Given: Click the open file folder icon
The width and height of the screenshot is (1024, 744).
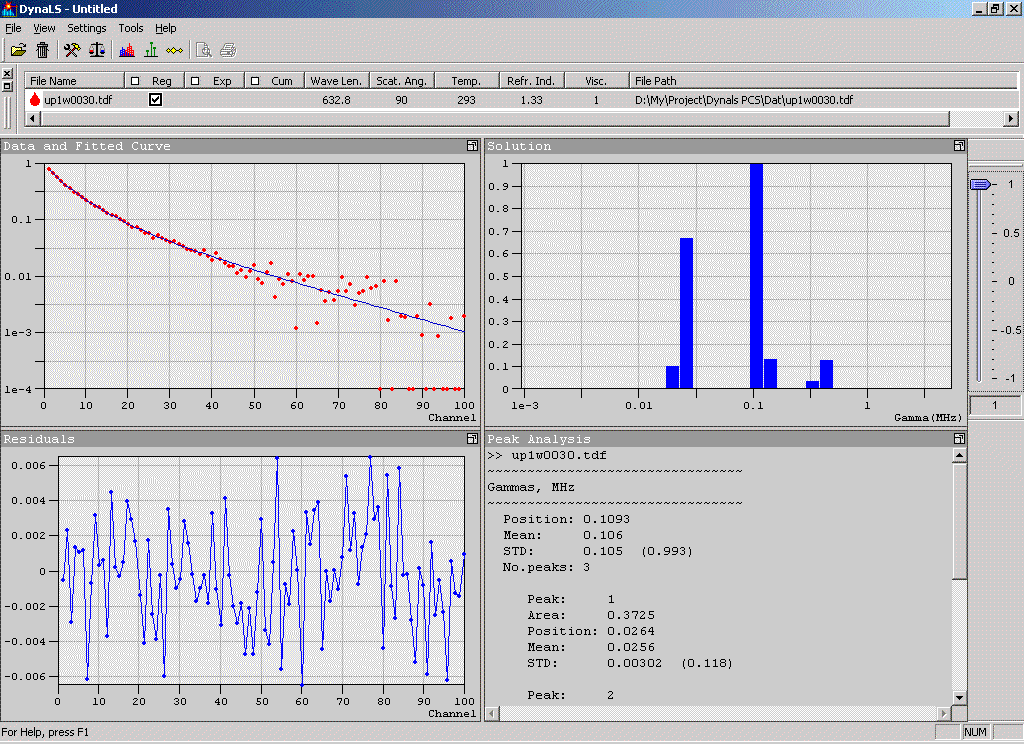Looking at the screenshot, I should click(x=18, y=50).
